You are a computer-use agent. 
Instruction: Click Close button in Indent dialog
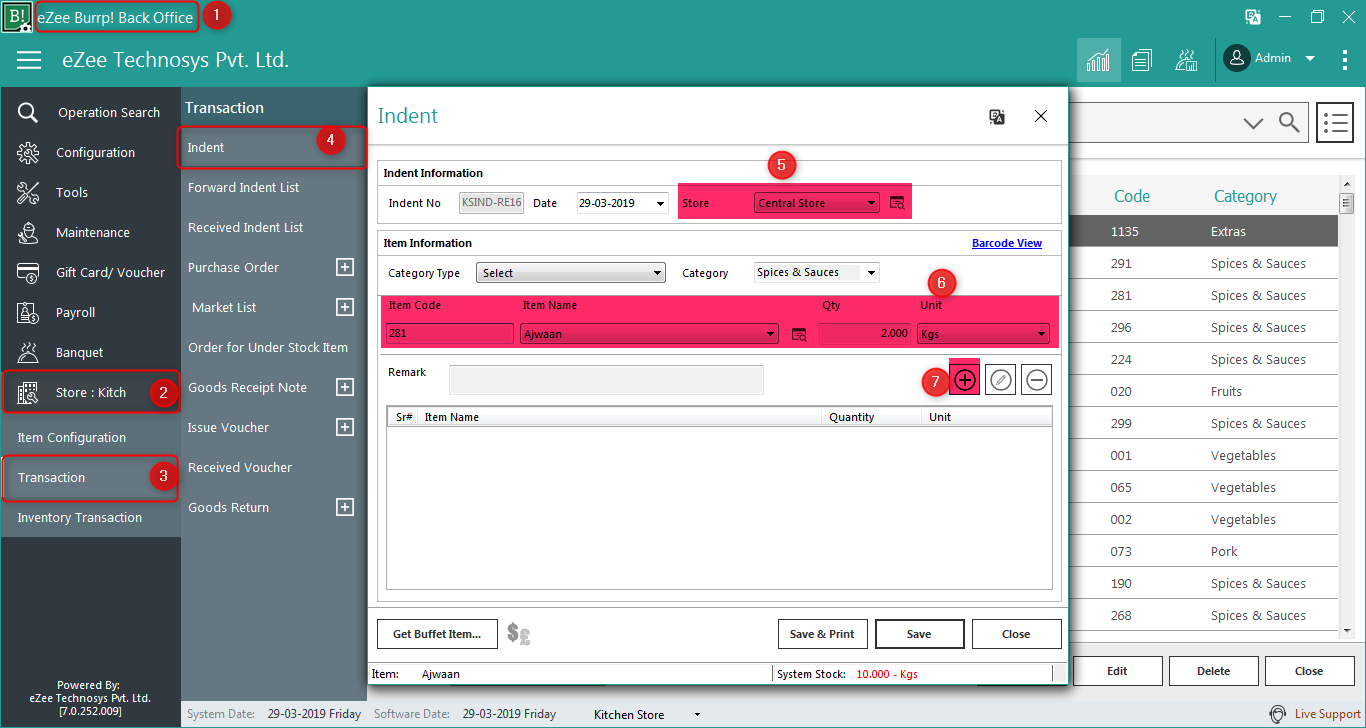click(1016, 634)
